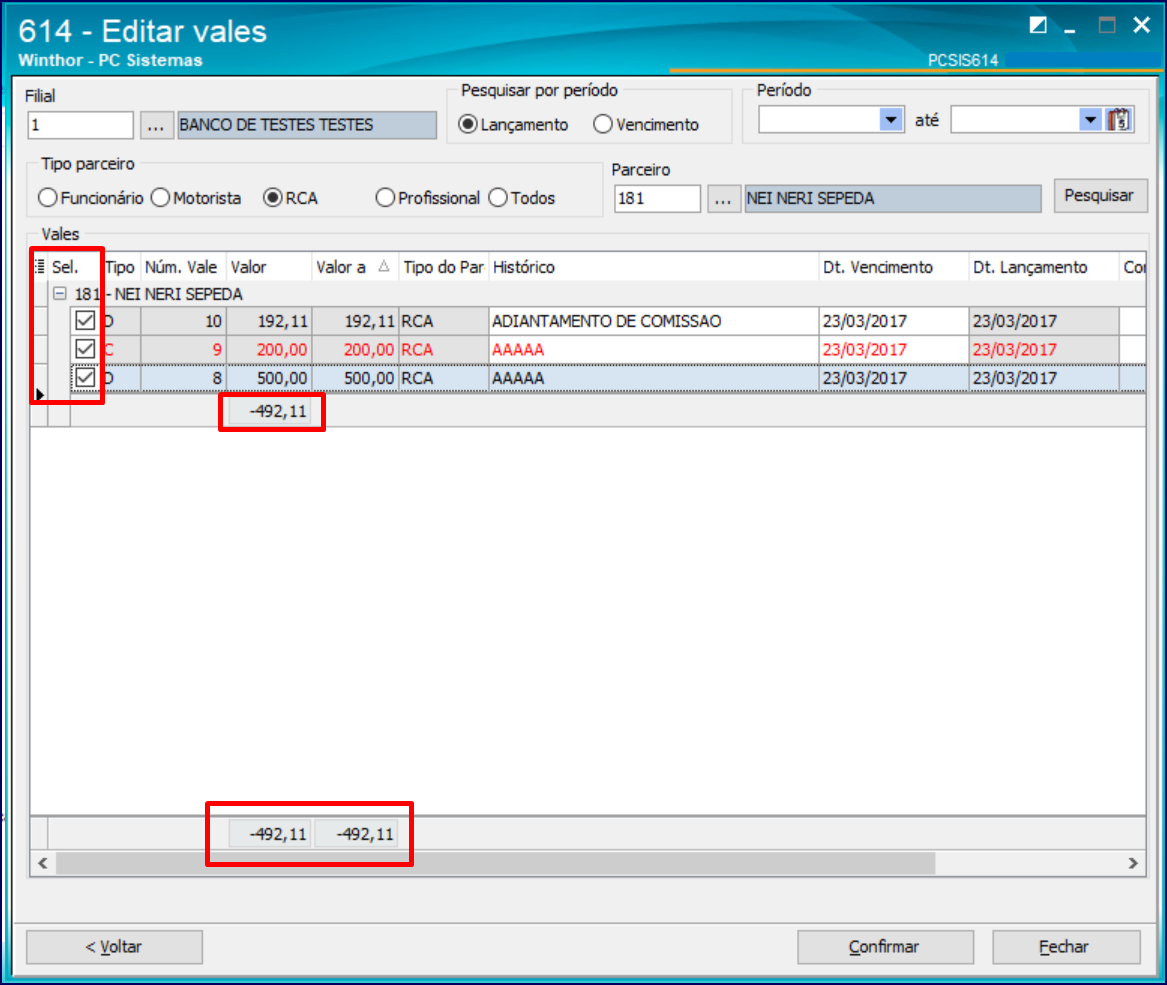Click the horizontal scrollbar left arrow

pyautogui.click(x=42, y=864)
